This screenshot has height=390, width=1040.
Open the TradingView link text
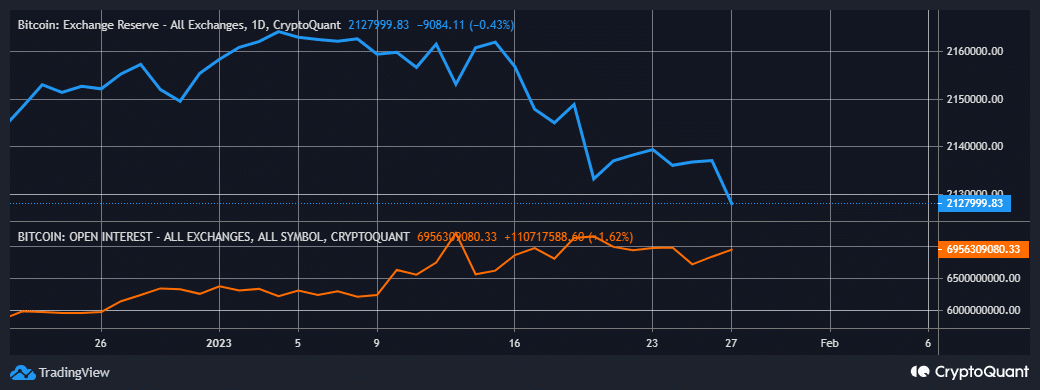74,372
